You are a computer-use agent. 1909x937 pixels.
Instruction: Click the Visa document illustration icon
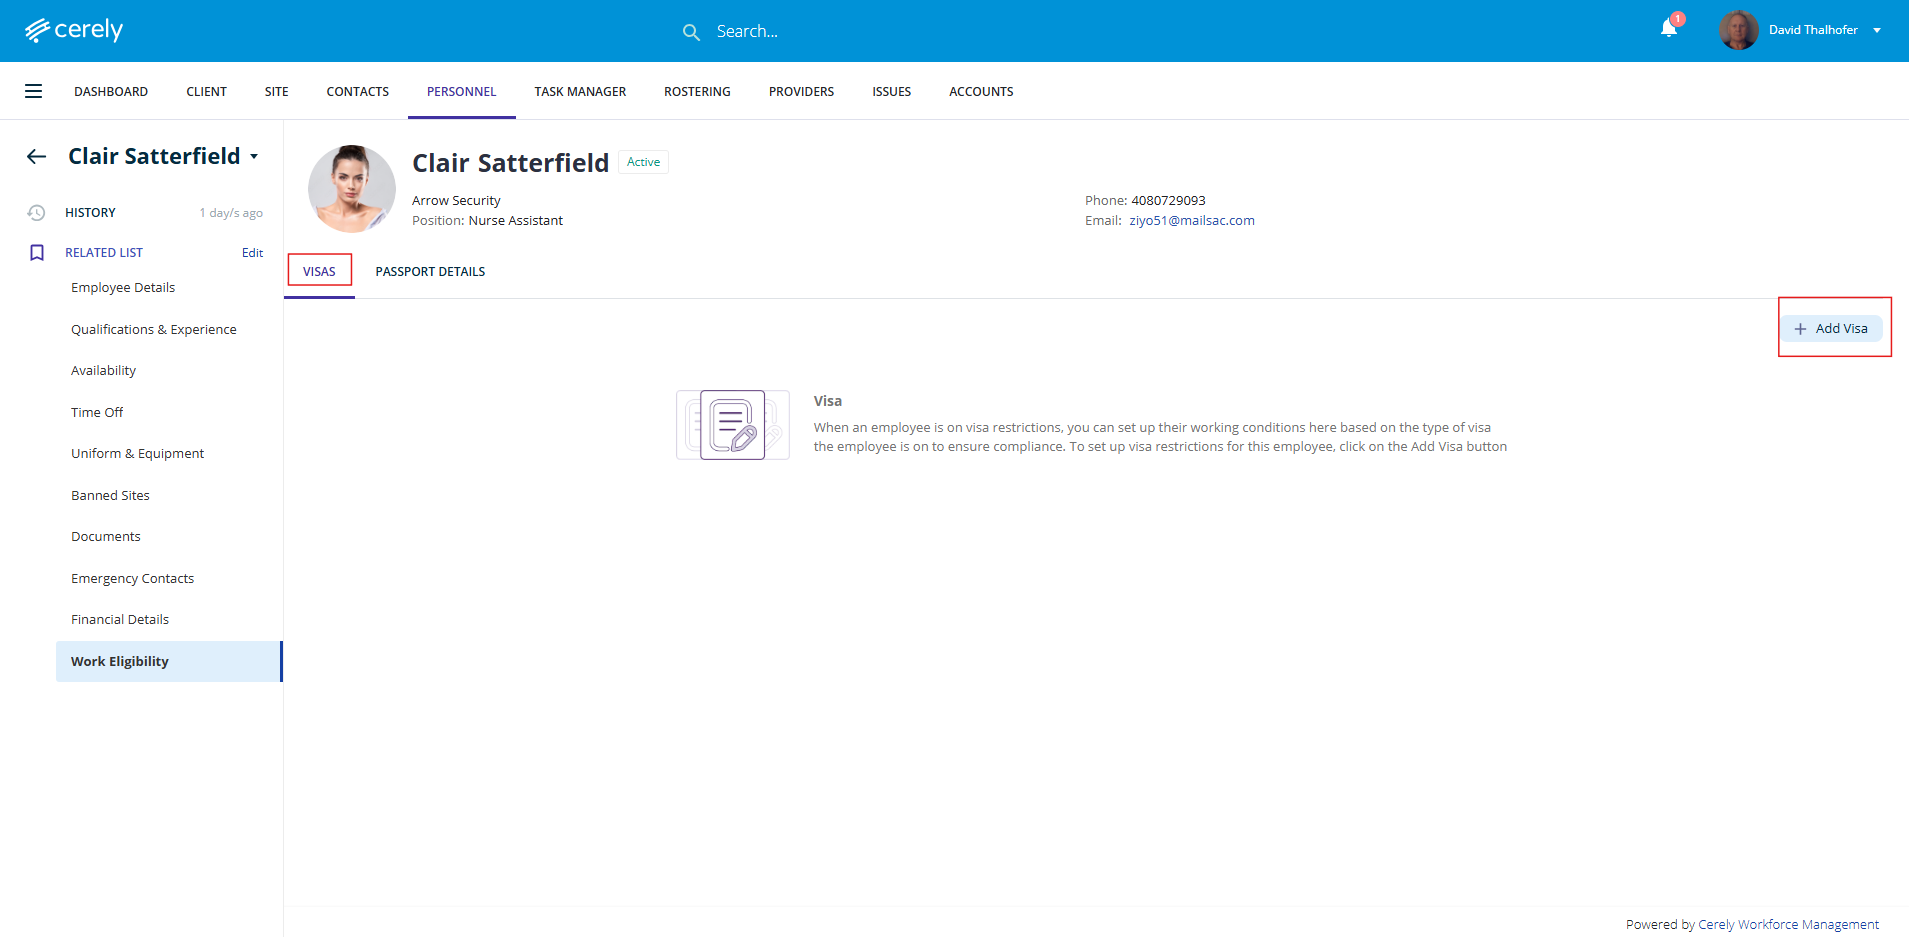[732, 425]
